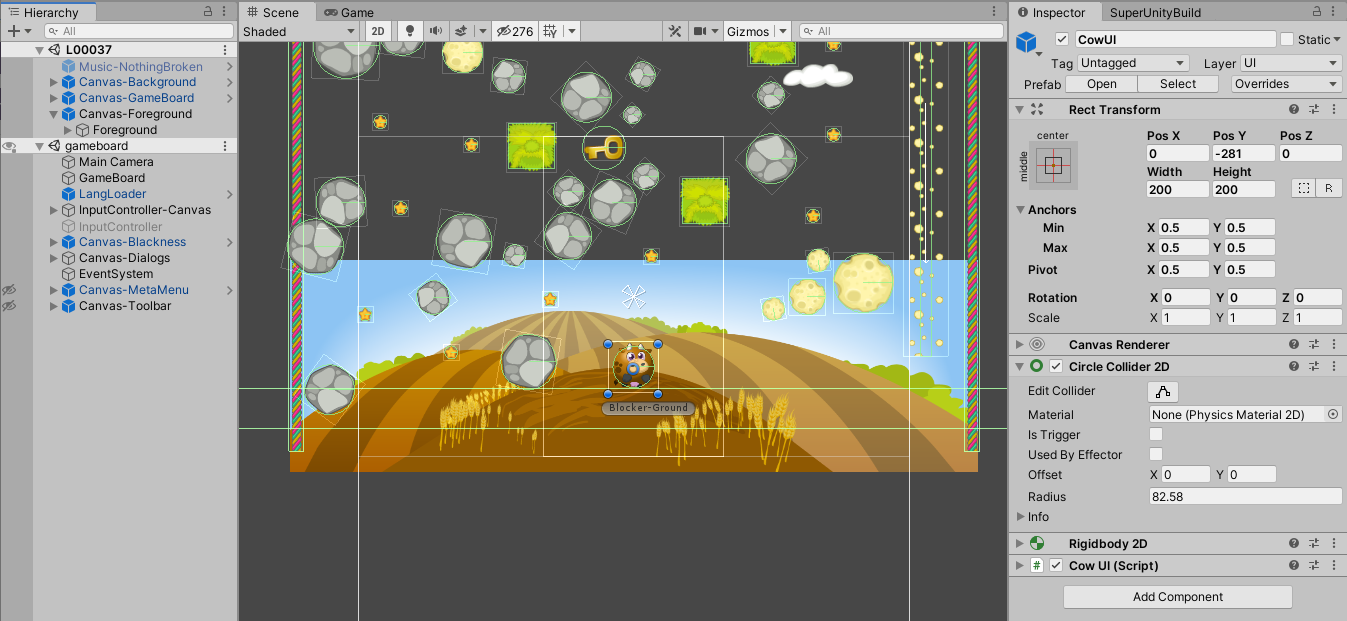Screen dimensions: 1347x621
Task: Pick a Physics Material using the object picker circle
Action: pos(1332,415)
